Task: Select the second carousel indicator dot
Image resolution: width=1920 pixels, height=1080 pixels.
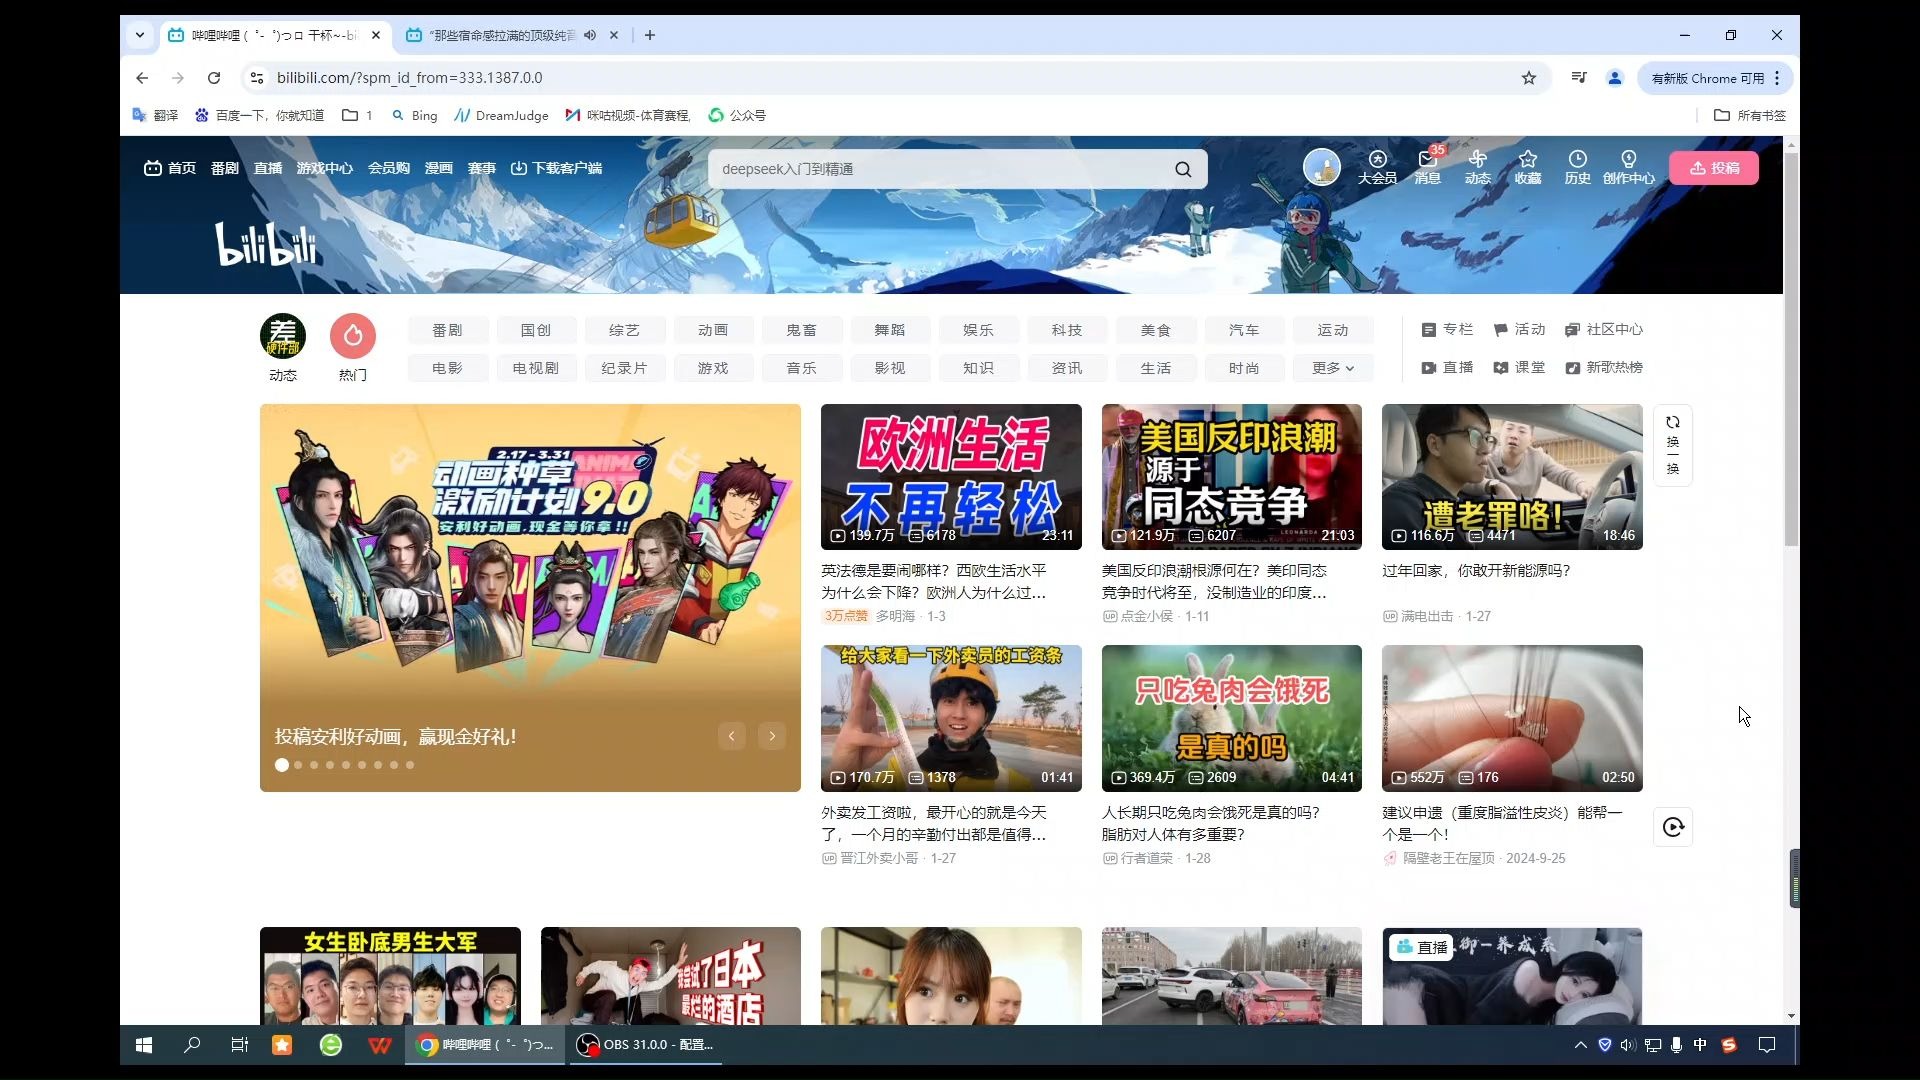Action: coord(298,765)
